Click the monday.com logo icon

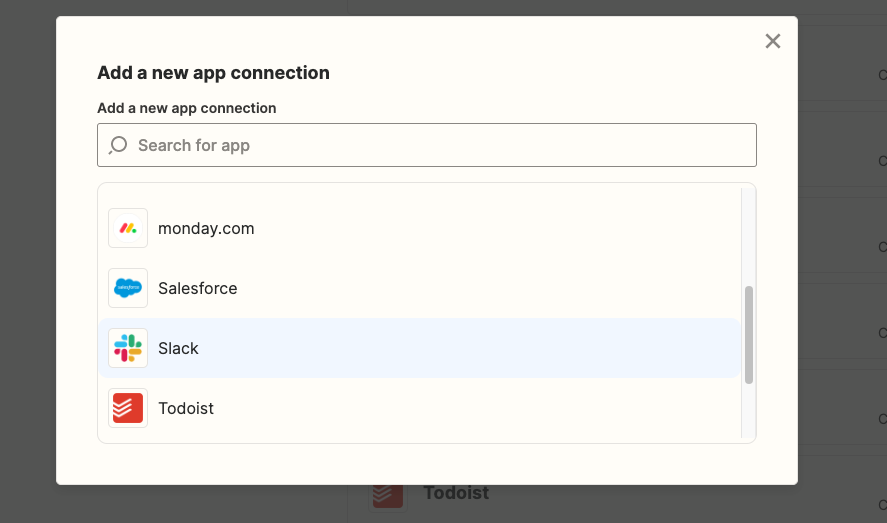(128, 228)
